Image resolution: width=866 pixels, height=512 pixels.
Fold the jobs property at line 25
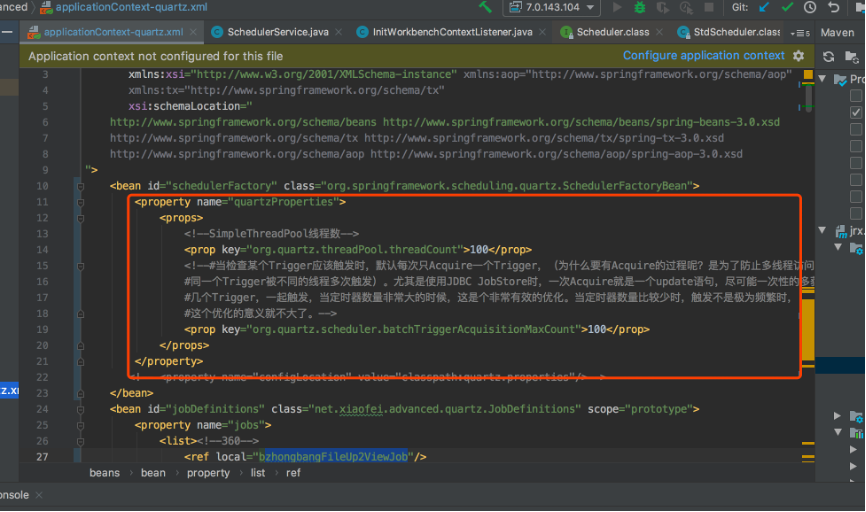click(81, 426)
